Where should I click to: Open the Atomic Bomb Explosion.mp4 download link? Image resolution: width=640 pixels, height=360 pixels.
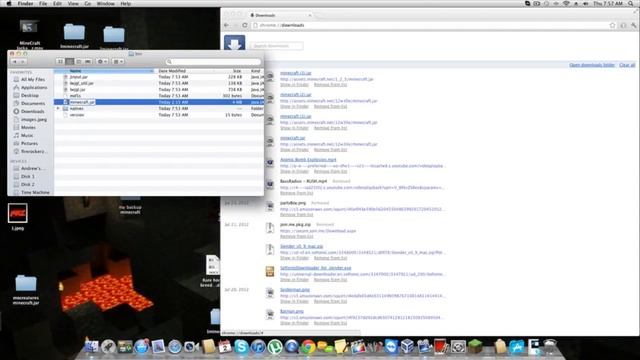(x=308, y=160)
